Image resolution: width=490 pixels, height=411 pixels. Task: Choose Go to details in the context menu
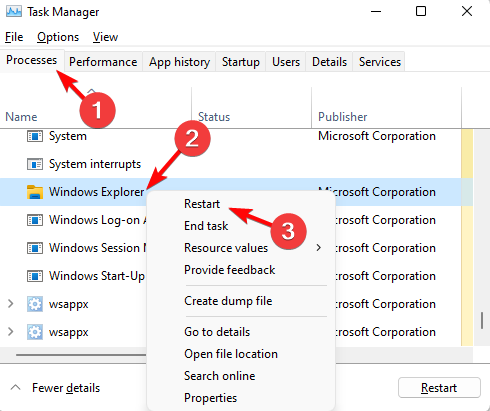(217, 332)
